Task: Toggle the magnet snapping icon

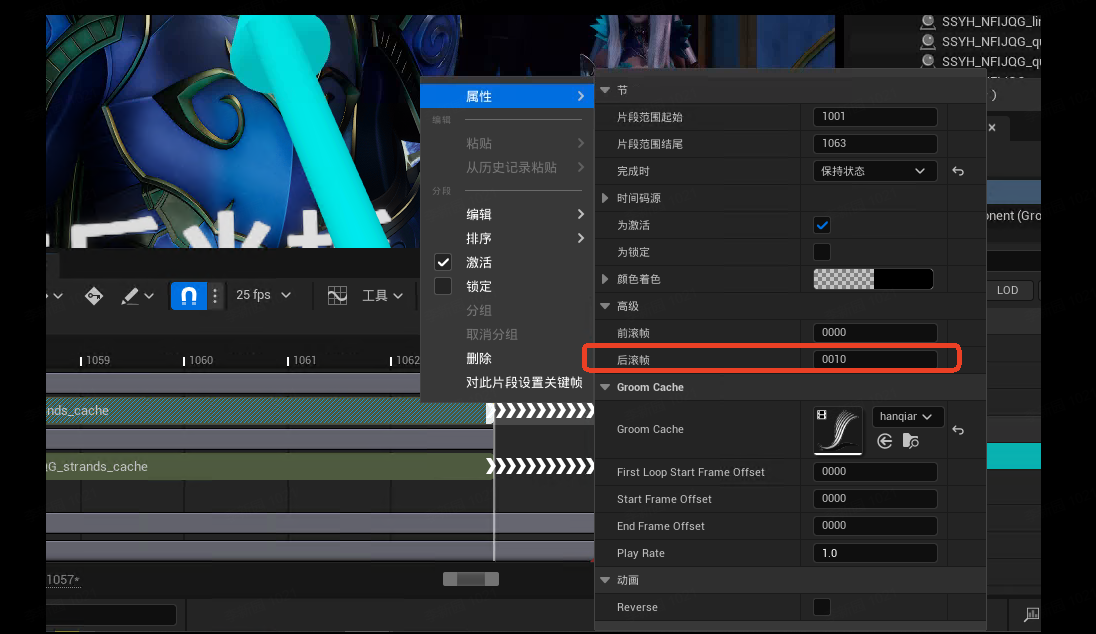Action: pos(189,296)
